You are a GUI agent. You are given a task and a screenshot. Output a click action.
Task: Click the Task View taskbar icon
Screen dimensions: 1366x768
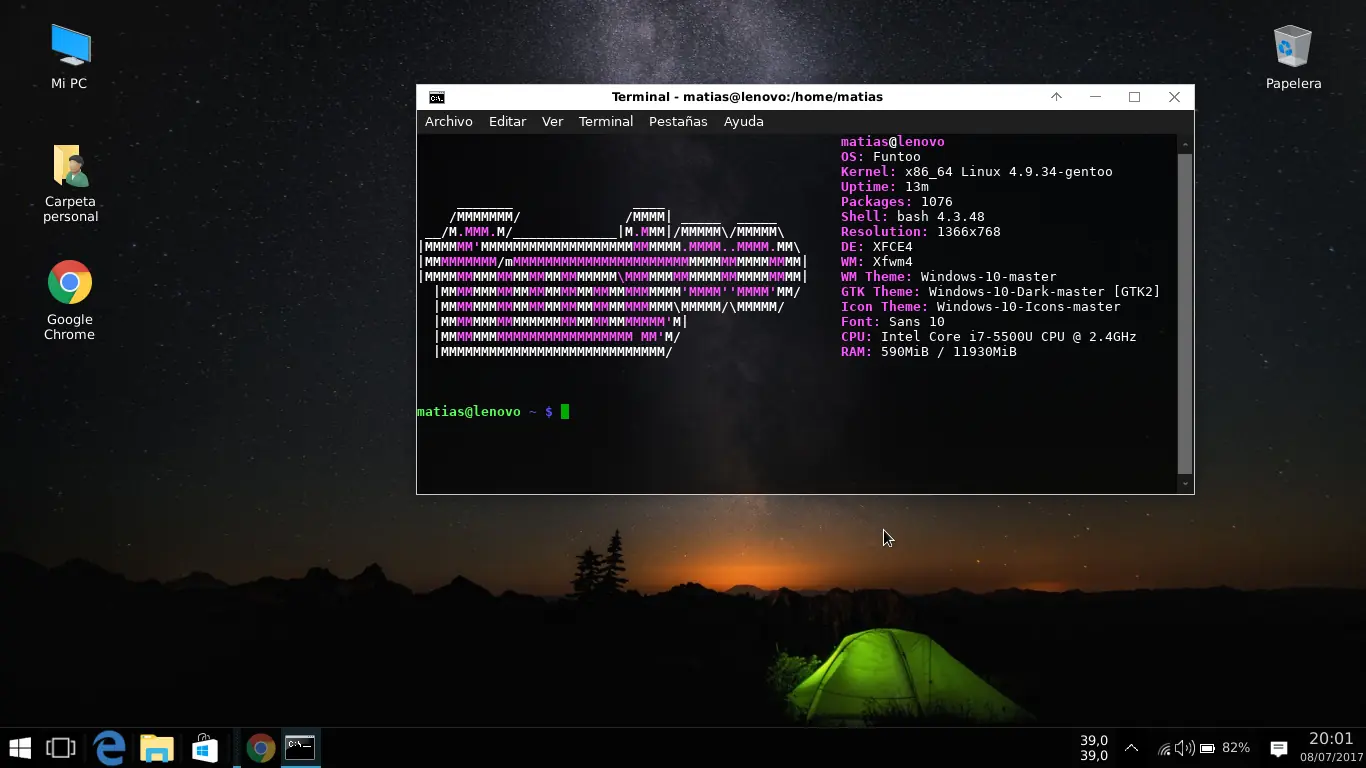pos(61,748)
